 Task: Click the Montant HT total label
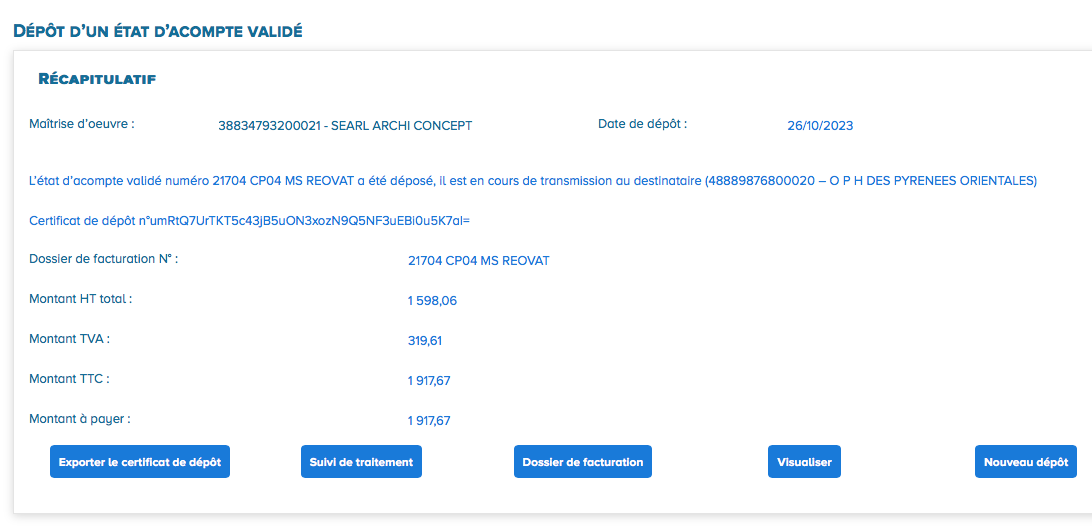[x=81, y=298]
